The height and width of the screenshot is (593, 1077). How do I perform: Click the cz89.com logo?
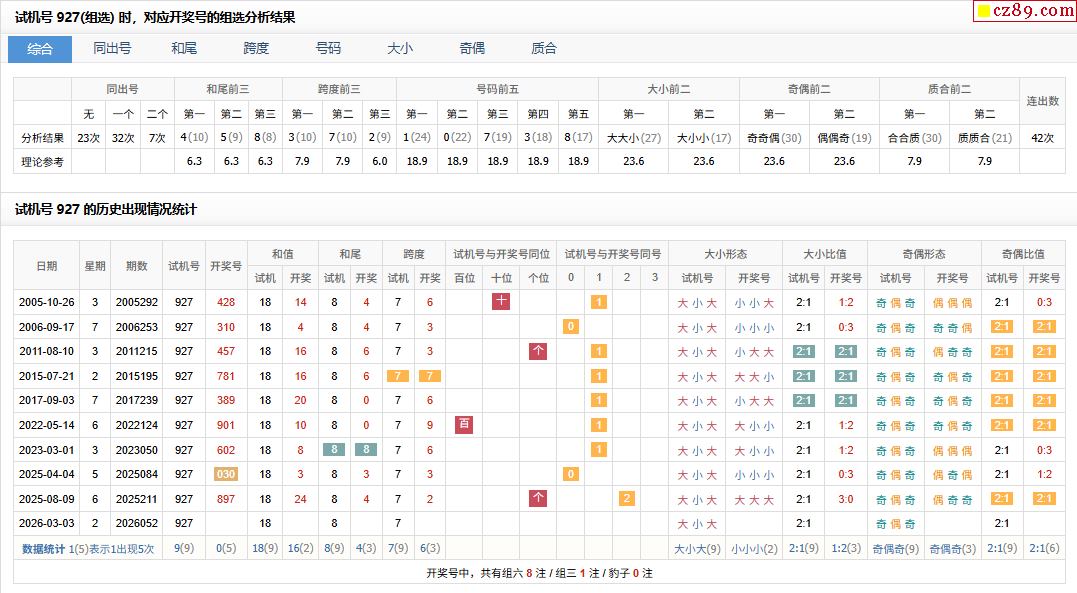[x=1025, y=11]
